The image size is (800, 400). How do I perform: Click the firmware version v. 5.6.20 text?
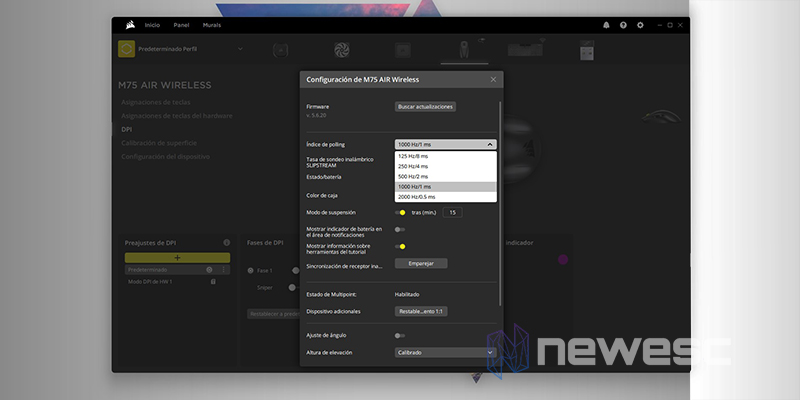[316, 115]
